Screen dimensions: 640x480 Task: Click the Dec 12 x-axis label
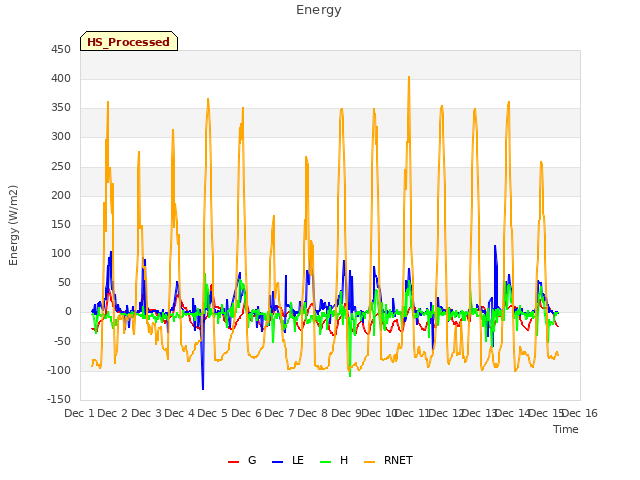pyautogui.click(x=446, y=413)
